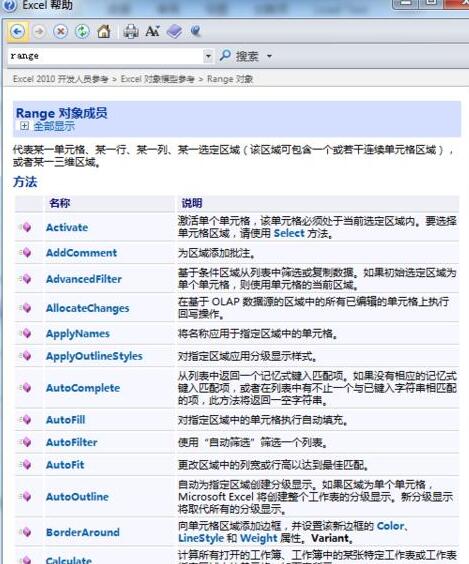Follow the Color link in BorderAround description
The width and height of the screenshot is (469, 564).
point(391,526)
